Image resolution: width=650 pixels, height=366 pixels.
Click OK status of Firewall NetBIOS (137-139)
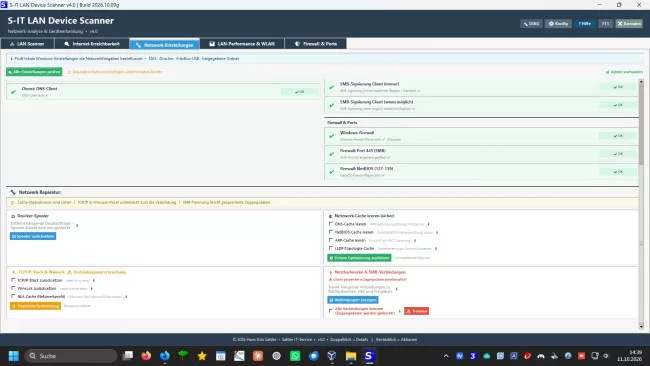[618, 171]
